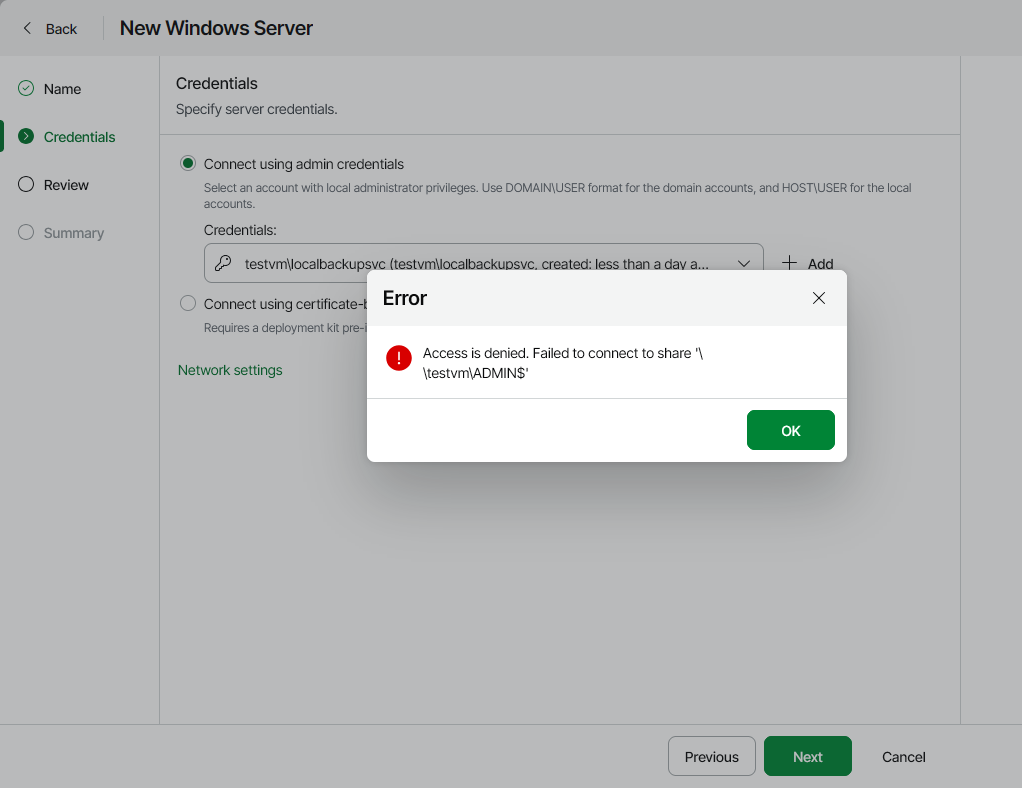
Task: Click the key icon in Credentials field
Action: [x=223, y=264]
